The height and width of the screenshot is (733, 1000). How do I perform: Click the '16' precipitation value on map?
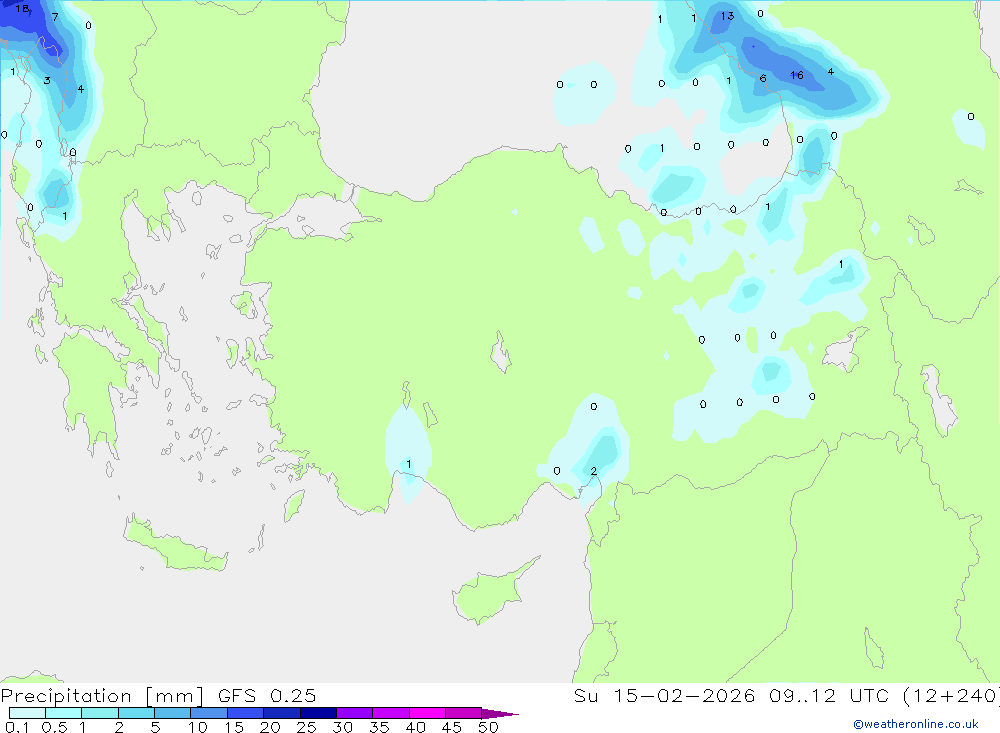click(x=797, y=75)
